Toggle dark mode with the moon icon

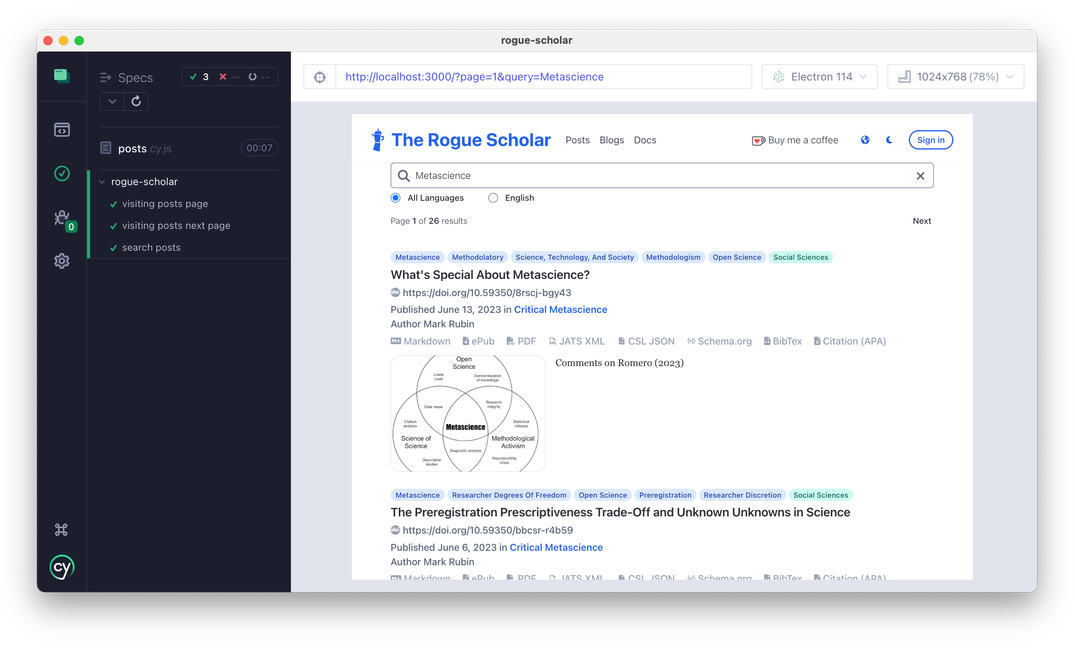[x=888, y=140]
